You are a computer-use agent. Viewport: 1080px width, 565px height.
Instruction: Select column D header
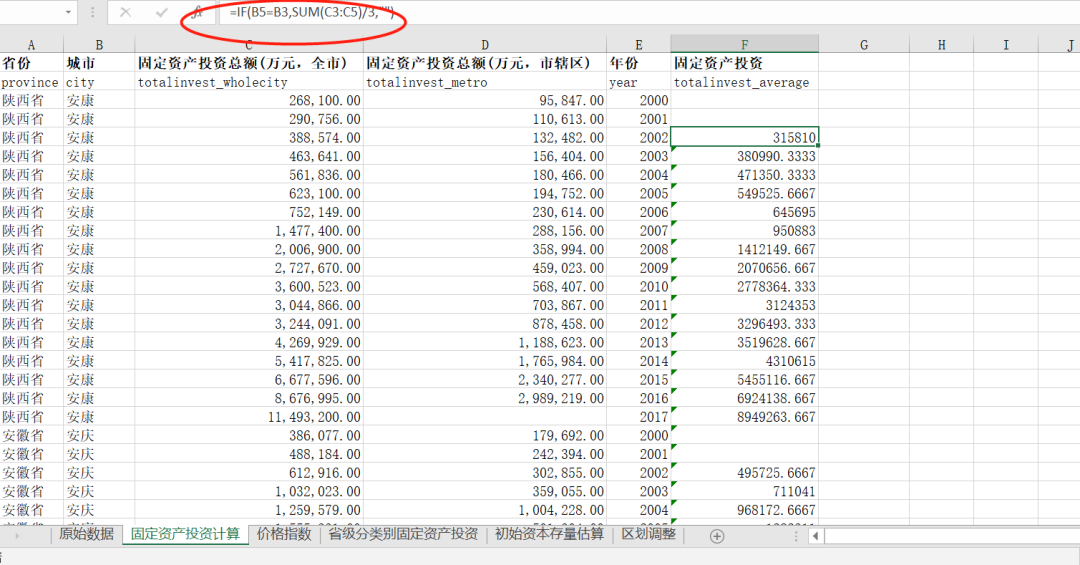pyautogui.click(x=485, y=45)
